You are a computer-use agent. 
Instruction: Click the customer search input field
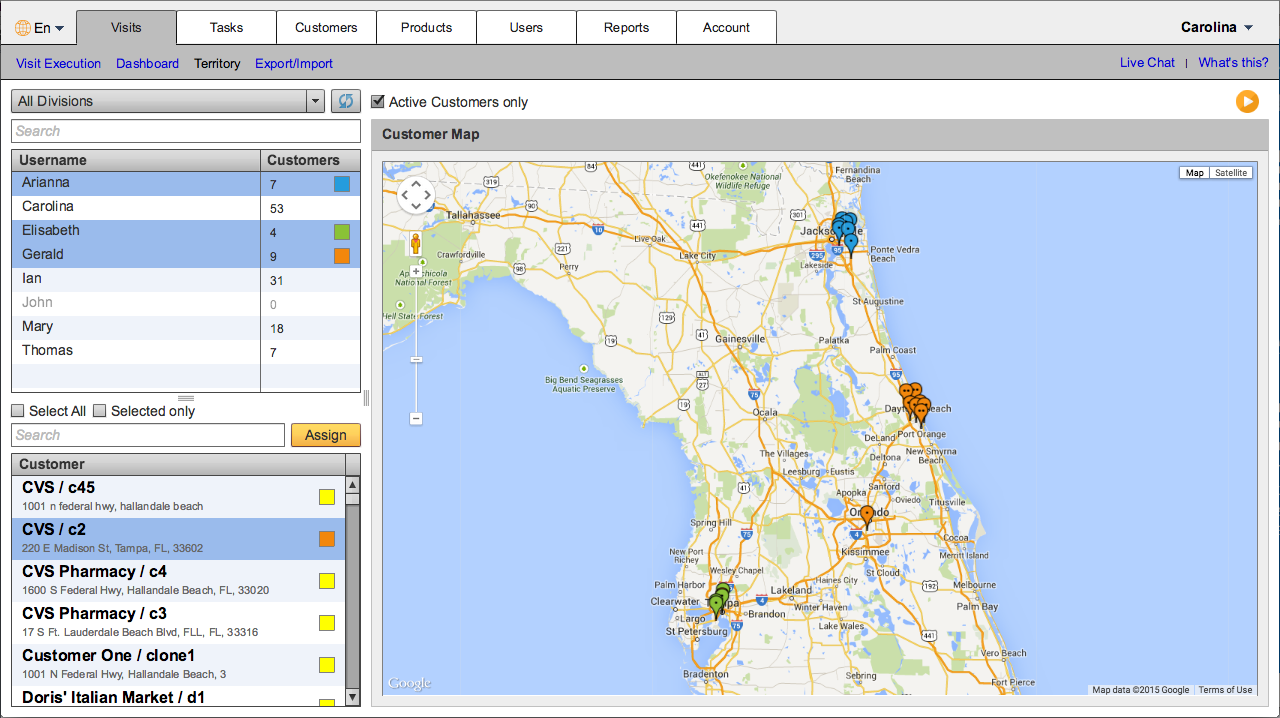tap(148, 435)
